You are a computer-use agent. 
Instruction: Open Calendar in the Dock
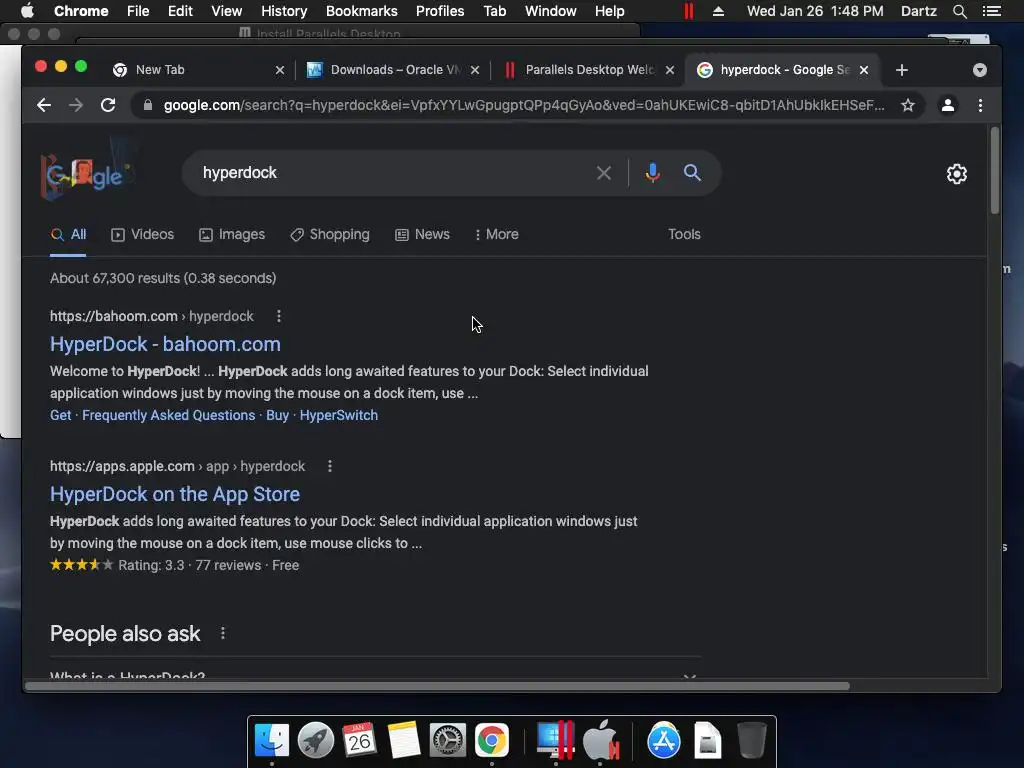[359, 740]
